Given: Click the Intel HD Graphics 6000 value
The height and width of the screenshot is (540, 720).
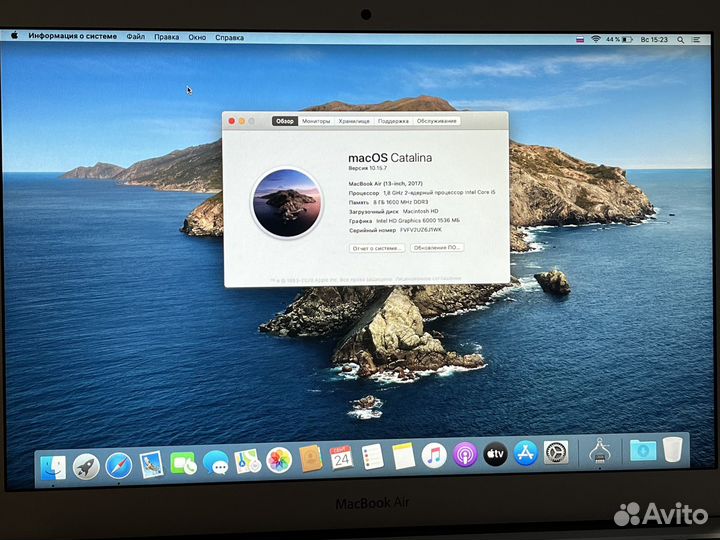Looking at the screenshot, I should tap(418, 221).
